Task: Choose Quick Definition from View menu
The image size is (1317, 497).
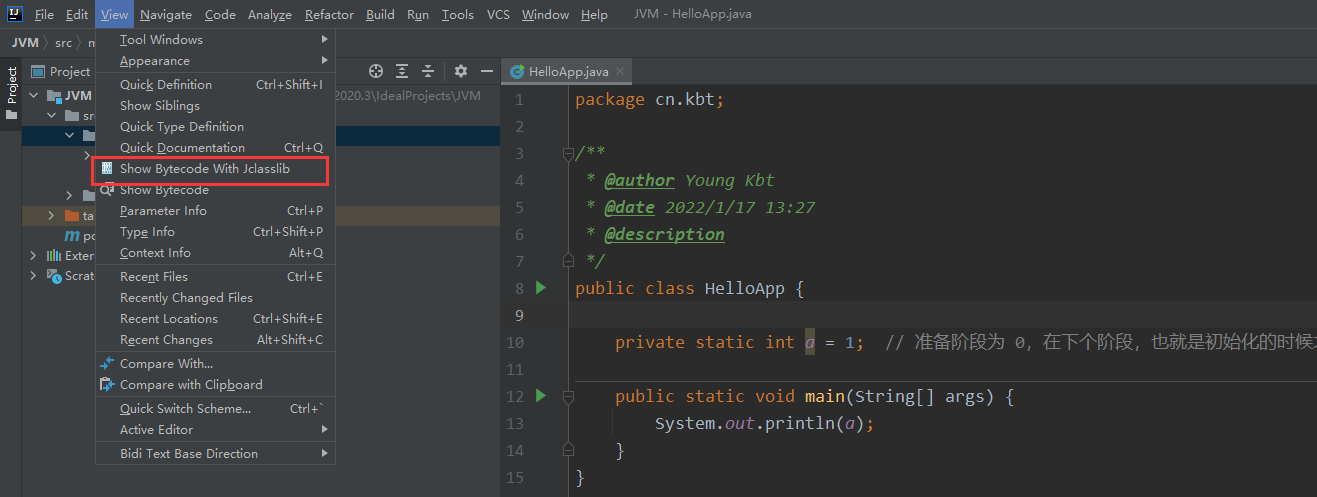Action: pyautogui.click(x=215, y=85)
